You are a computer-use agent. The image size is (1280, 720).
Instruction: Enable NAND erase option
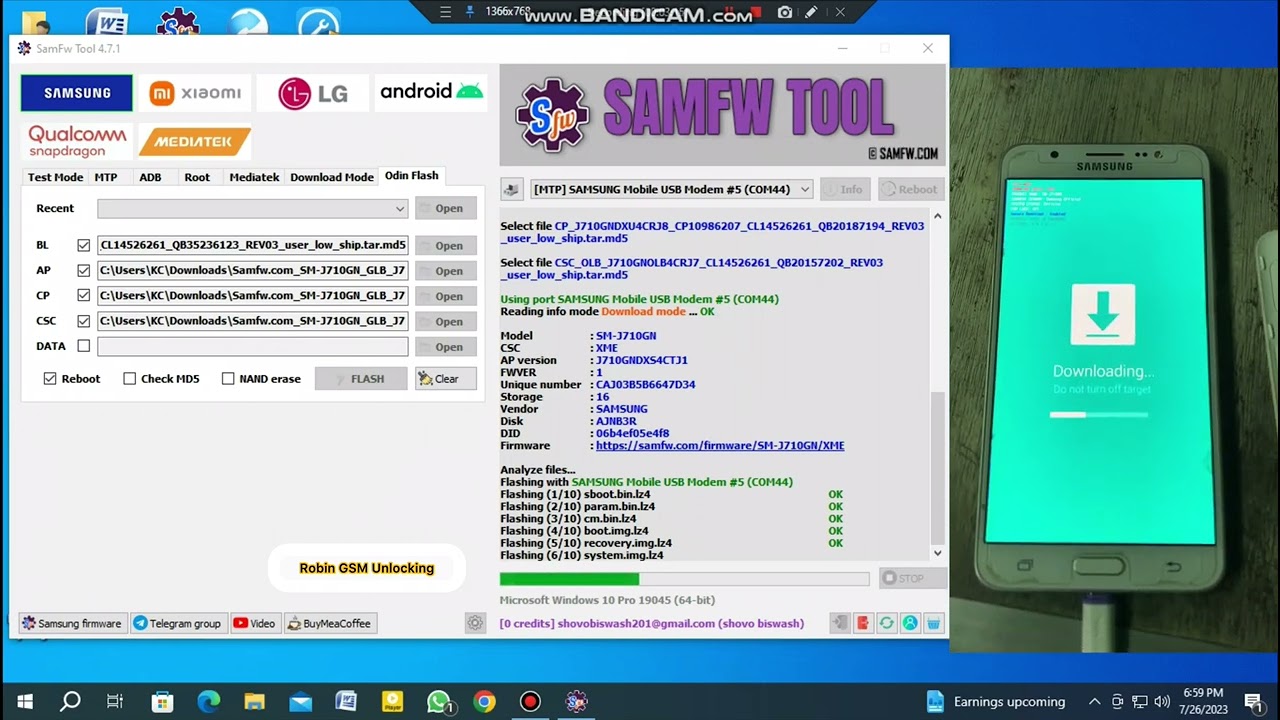(x=228, y=379)
